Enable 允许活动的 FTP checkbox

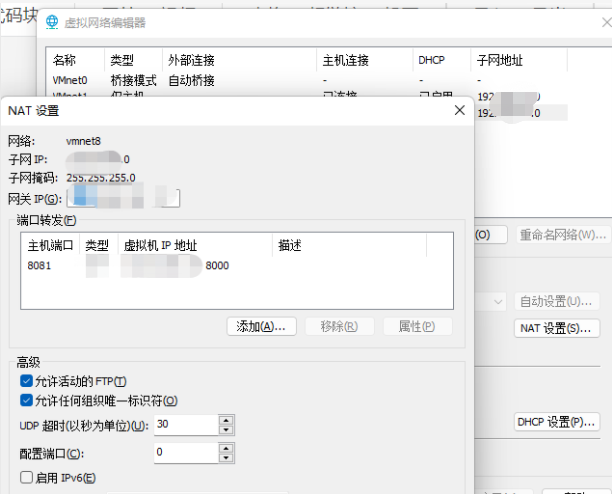tap(26, 381)
